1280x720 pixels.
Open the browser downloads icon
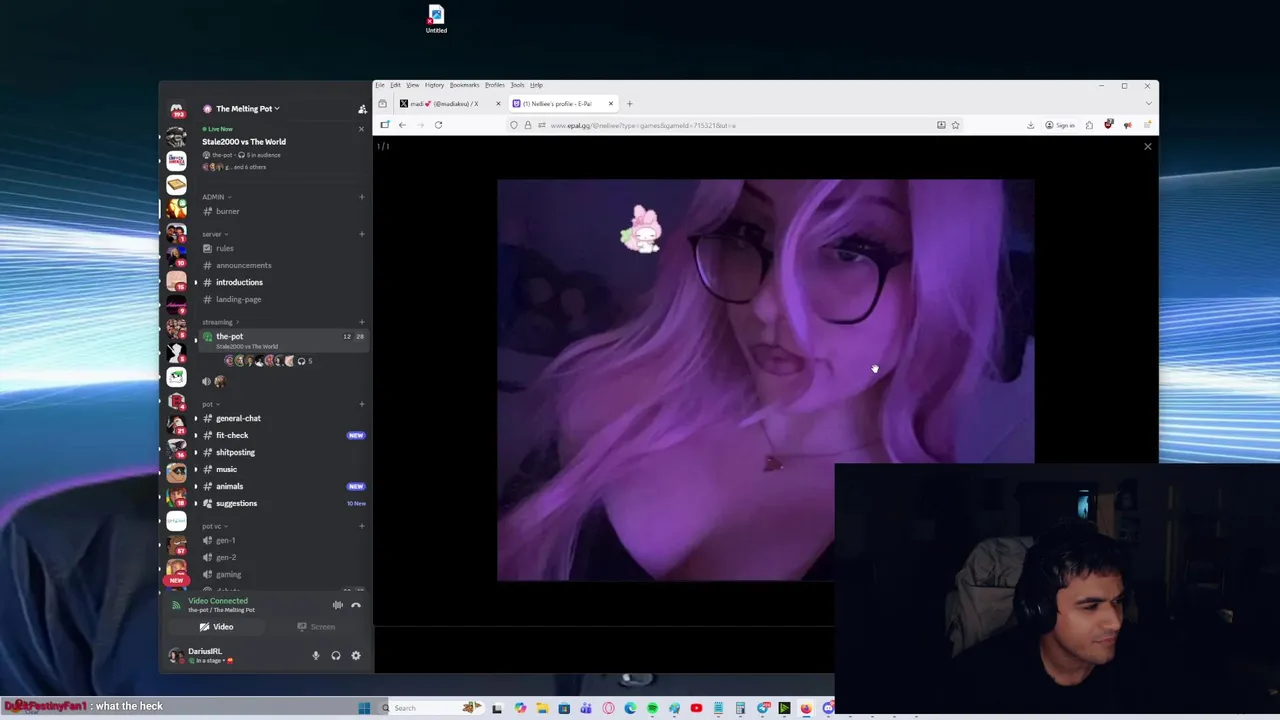click(x=1030, y=125)
